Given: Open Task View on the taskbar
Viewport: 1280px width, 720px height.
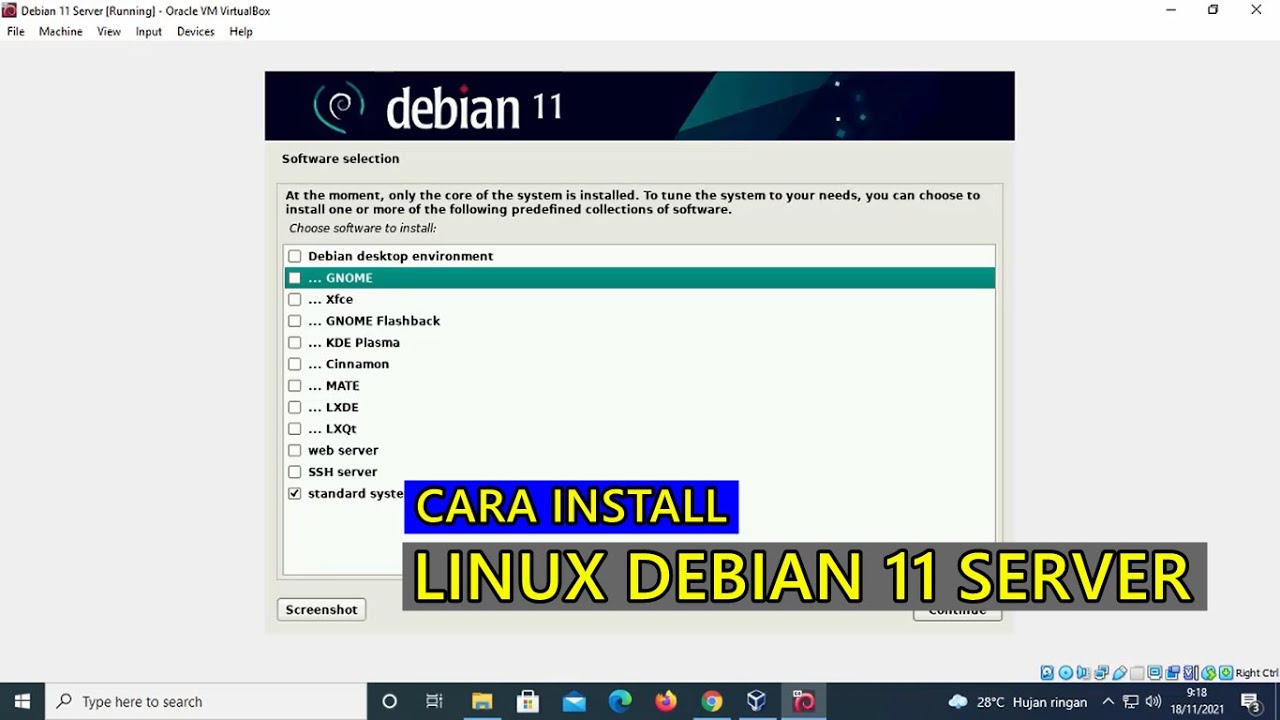Looking at the screenshot, I should [x=434, y=701].
